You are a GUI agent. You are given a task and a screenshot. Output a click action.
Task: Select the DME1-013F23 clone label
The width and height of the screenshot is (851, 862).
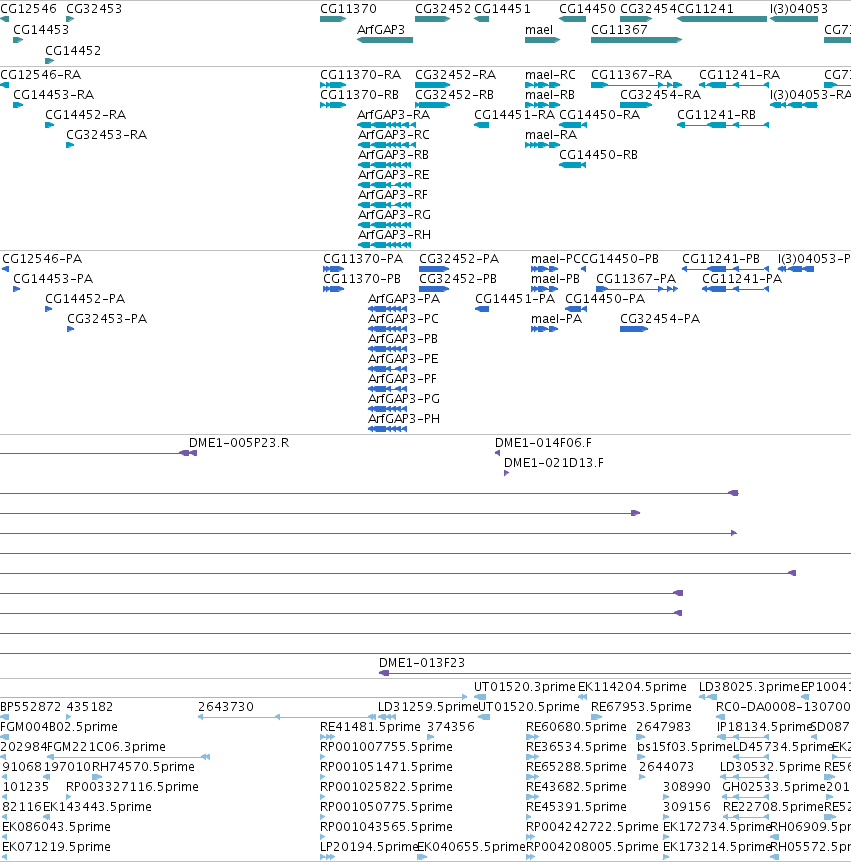click(x=422, y=663)
